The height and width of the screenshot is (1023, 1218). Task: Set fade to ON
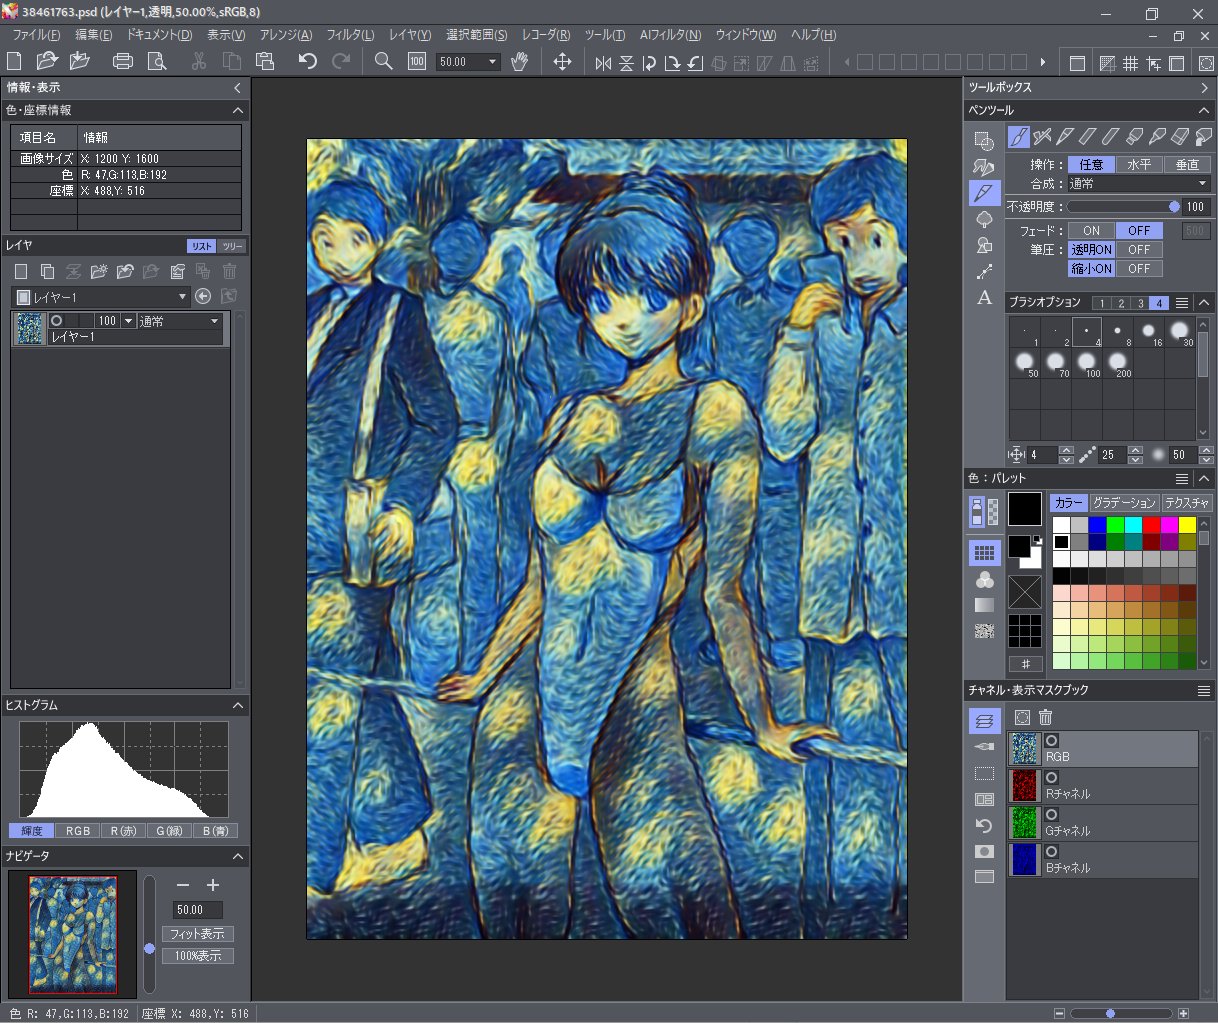point(1091,230)
